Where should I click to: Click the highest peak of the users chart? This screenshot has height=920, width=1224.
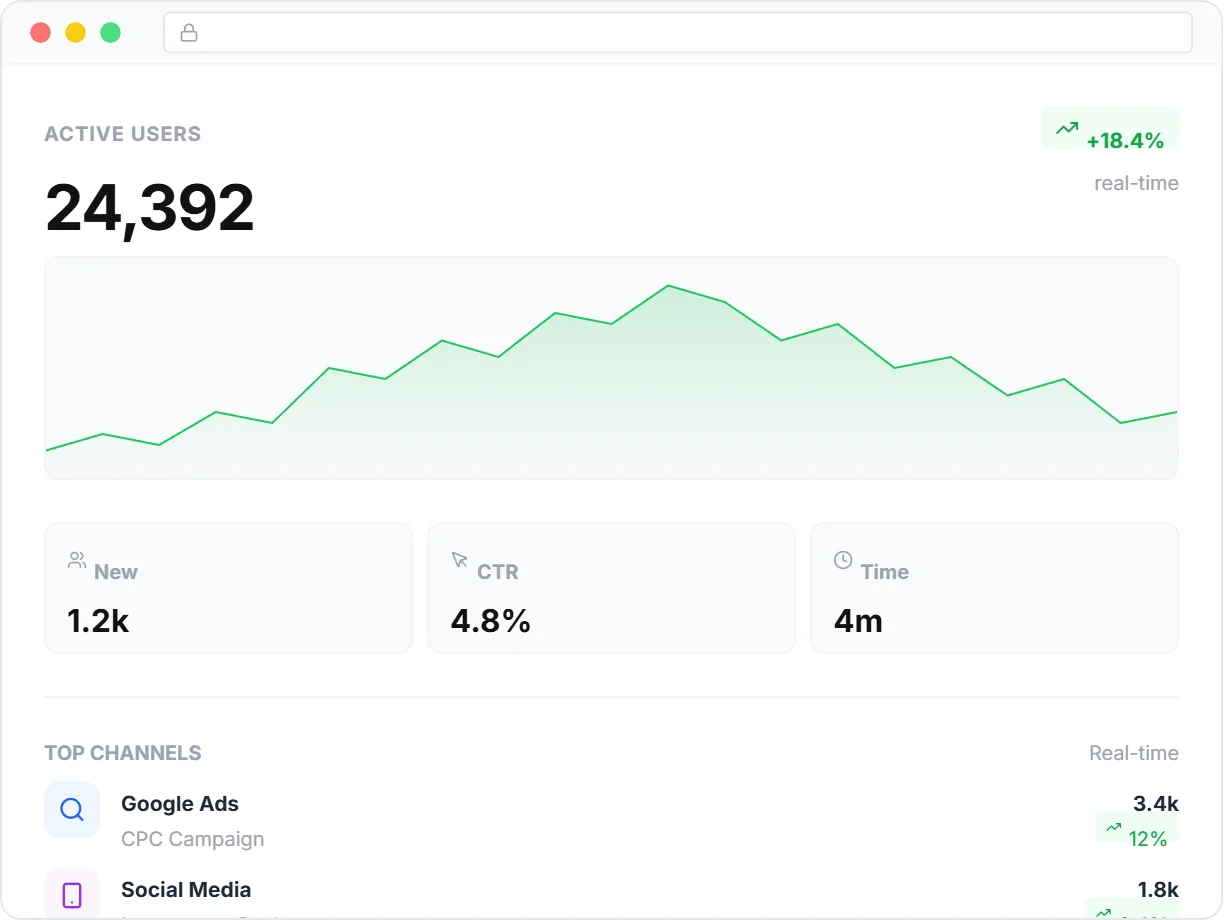(x=668, y=286)
